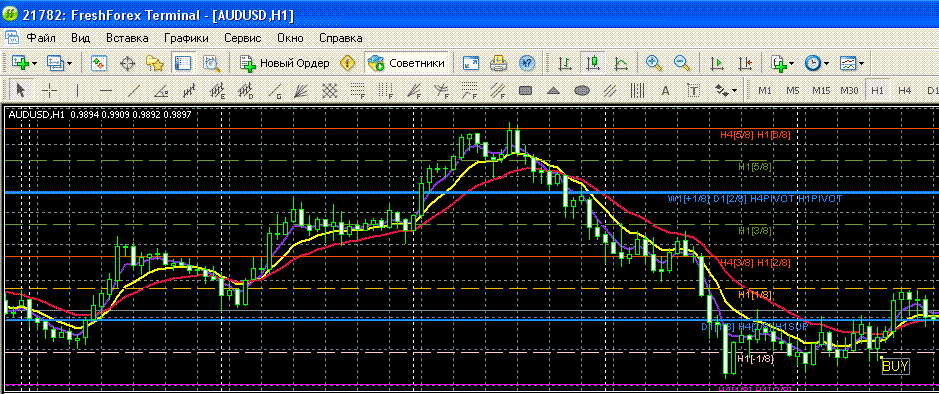This screenshot has width=939, height=394.
Task: Switch timeframe to M5
Action: [x=793, y=90]
